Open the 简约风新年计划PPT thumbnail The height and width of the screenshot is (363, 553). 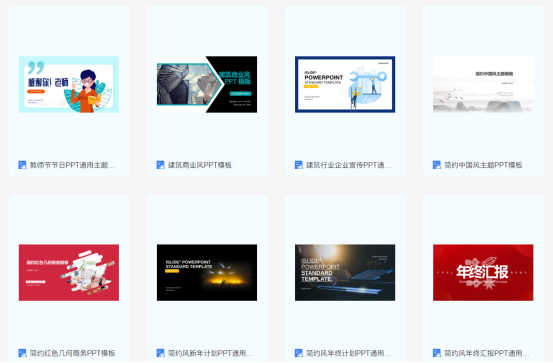(207, 272)
